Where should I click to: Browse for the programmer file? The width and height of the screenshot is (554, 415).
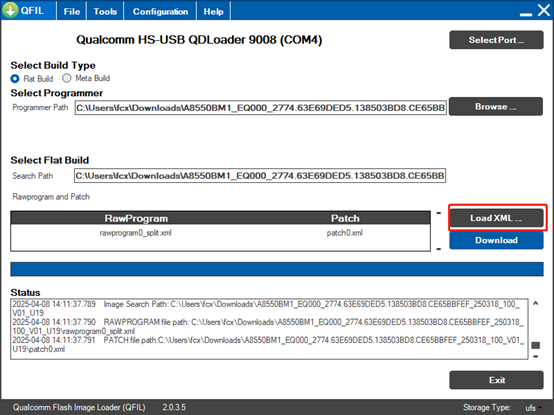496,106
